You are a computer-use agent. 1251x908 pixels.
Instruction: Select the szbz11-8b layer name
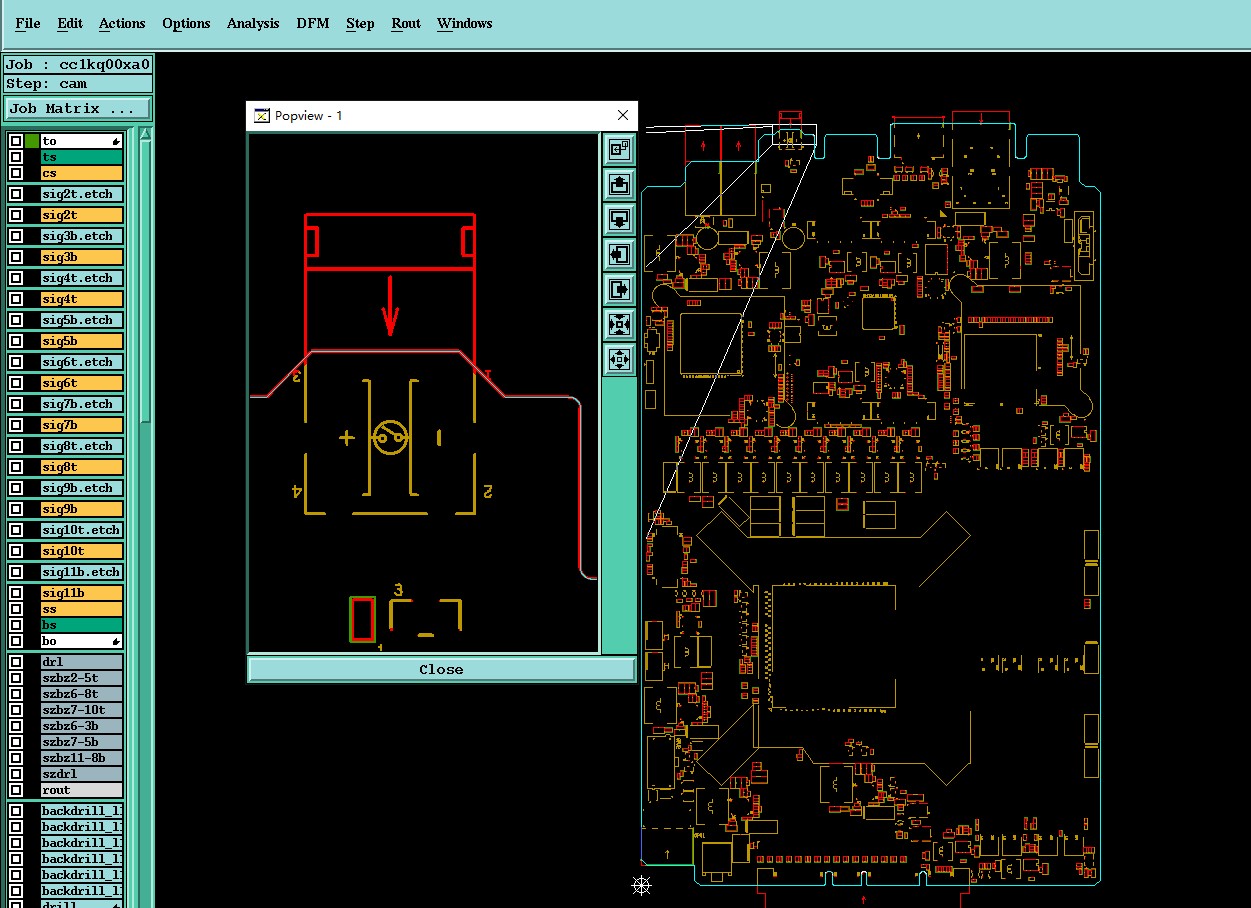(x=82, y=758)
